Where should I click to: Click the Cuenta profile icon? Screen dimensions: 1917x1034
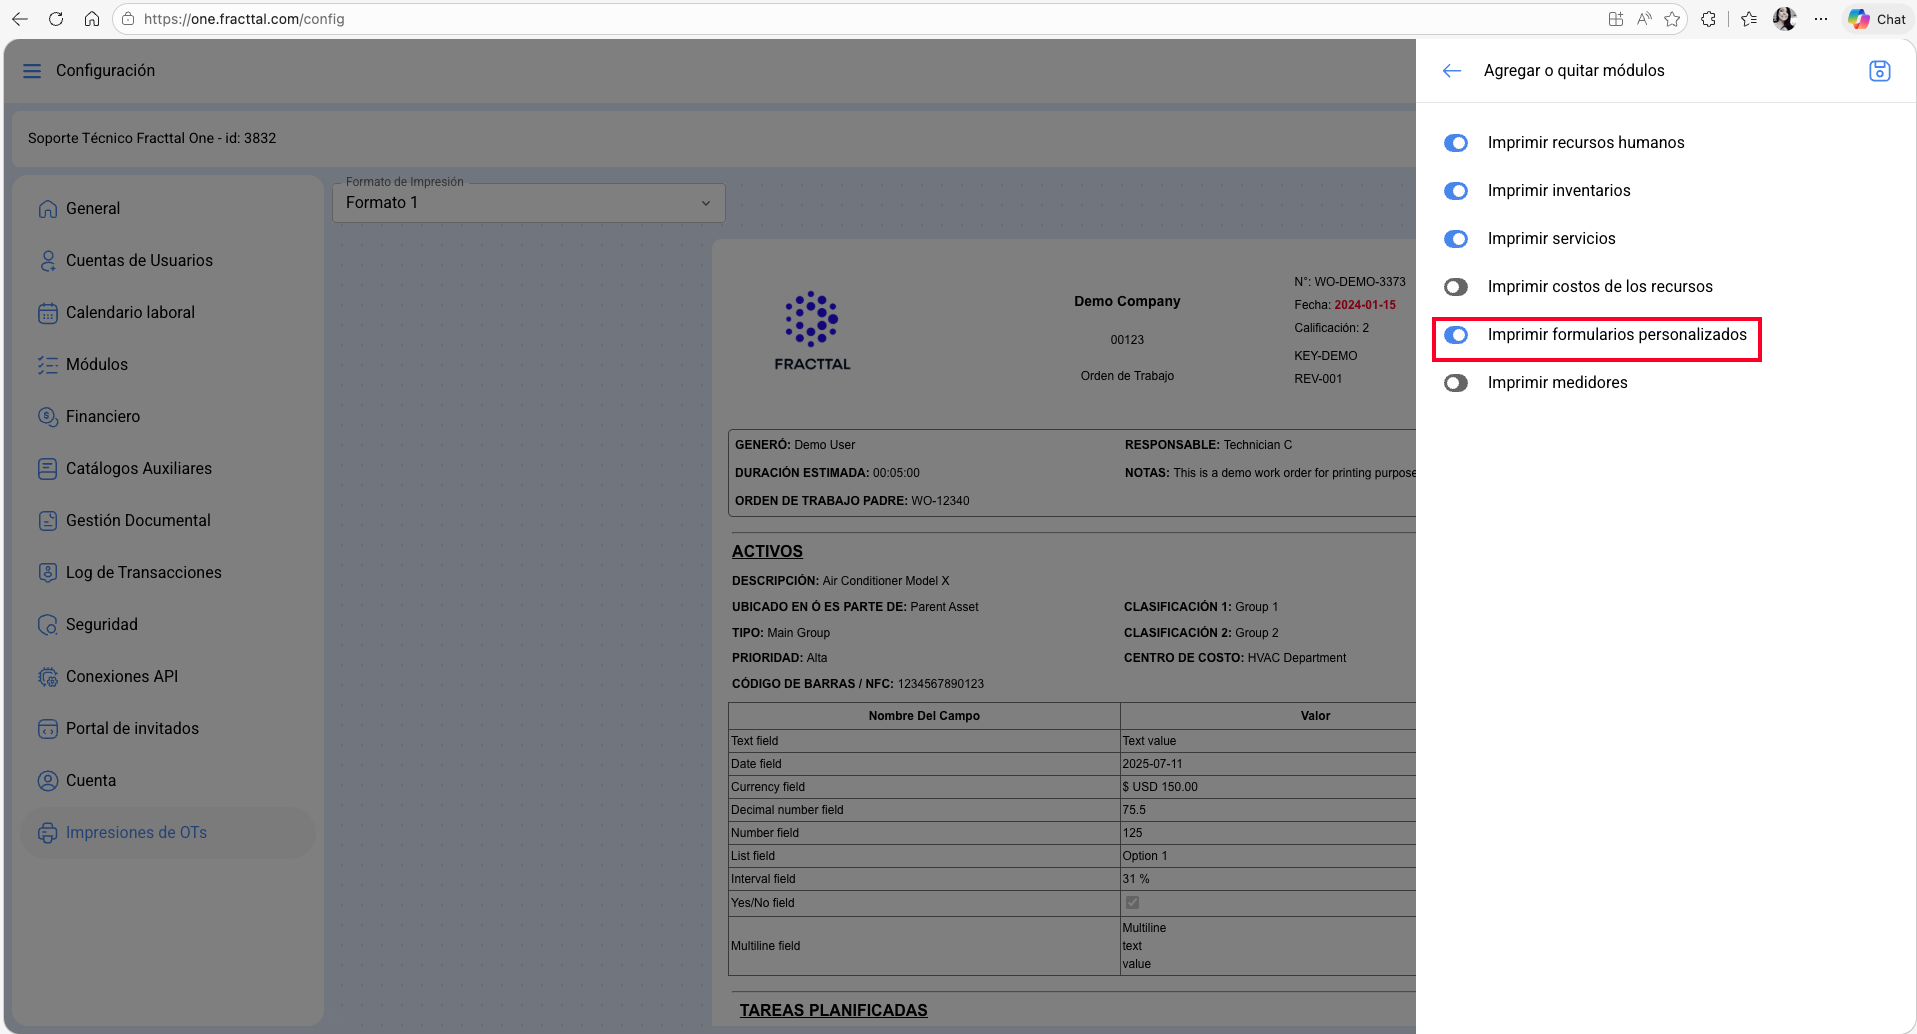tap(48, 781)
